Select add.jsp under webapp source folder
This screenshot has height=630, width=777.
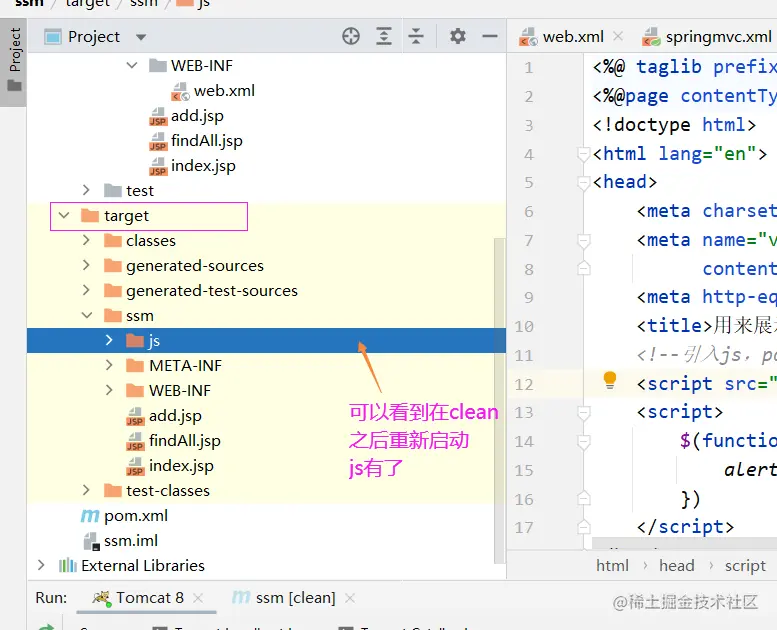[197, 115]
